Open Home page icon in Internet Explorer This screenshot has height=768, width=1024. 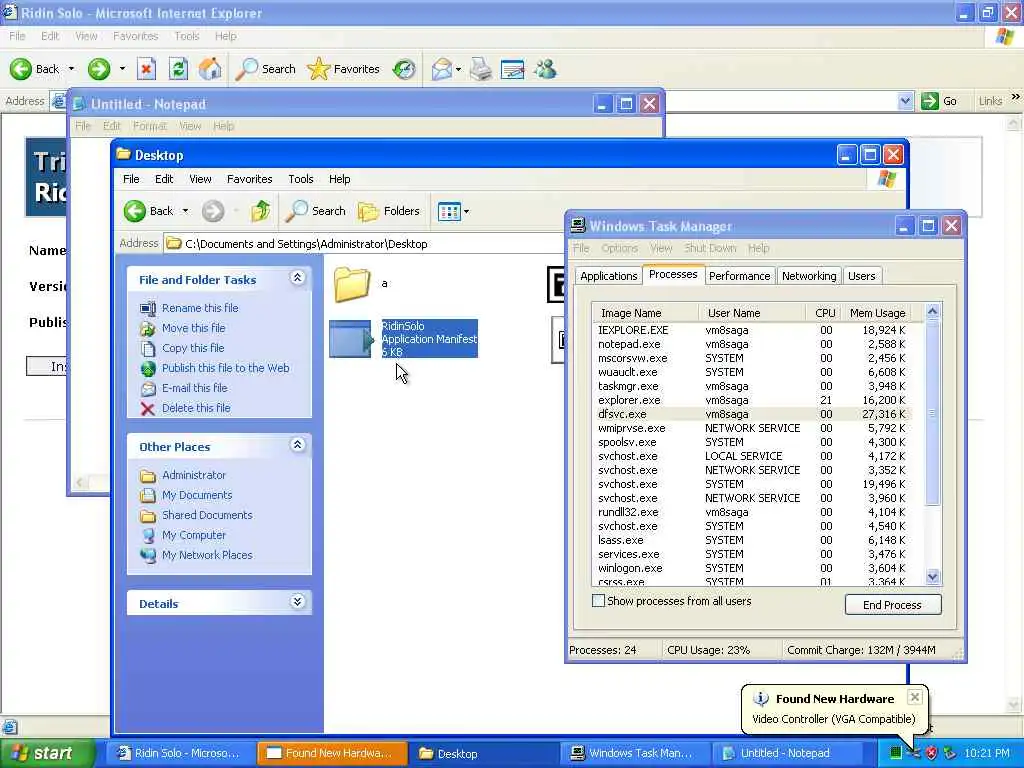coord(210,69)
